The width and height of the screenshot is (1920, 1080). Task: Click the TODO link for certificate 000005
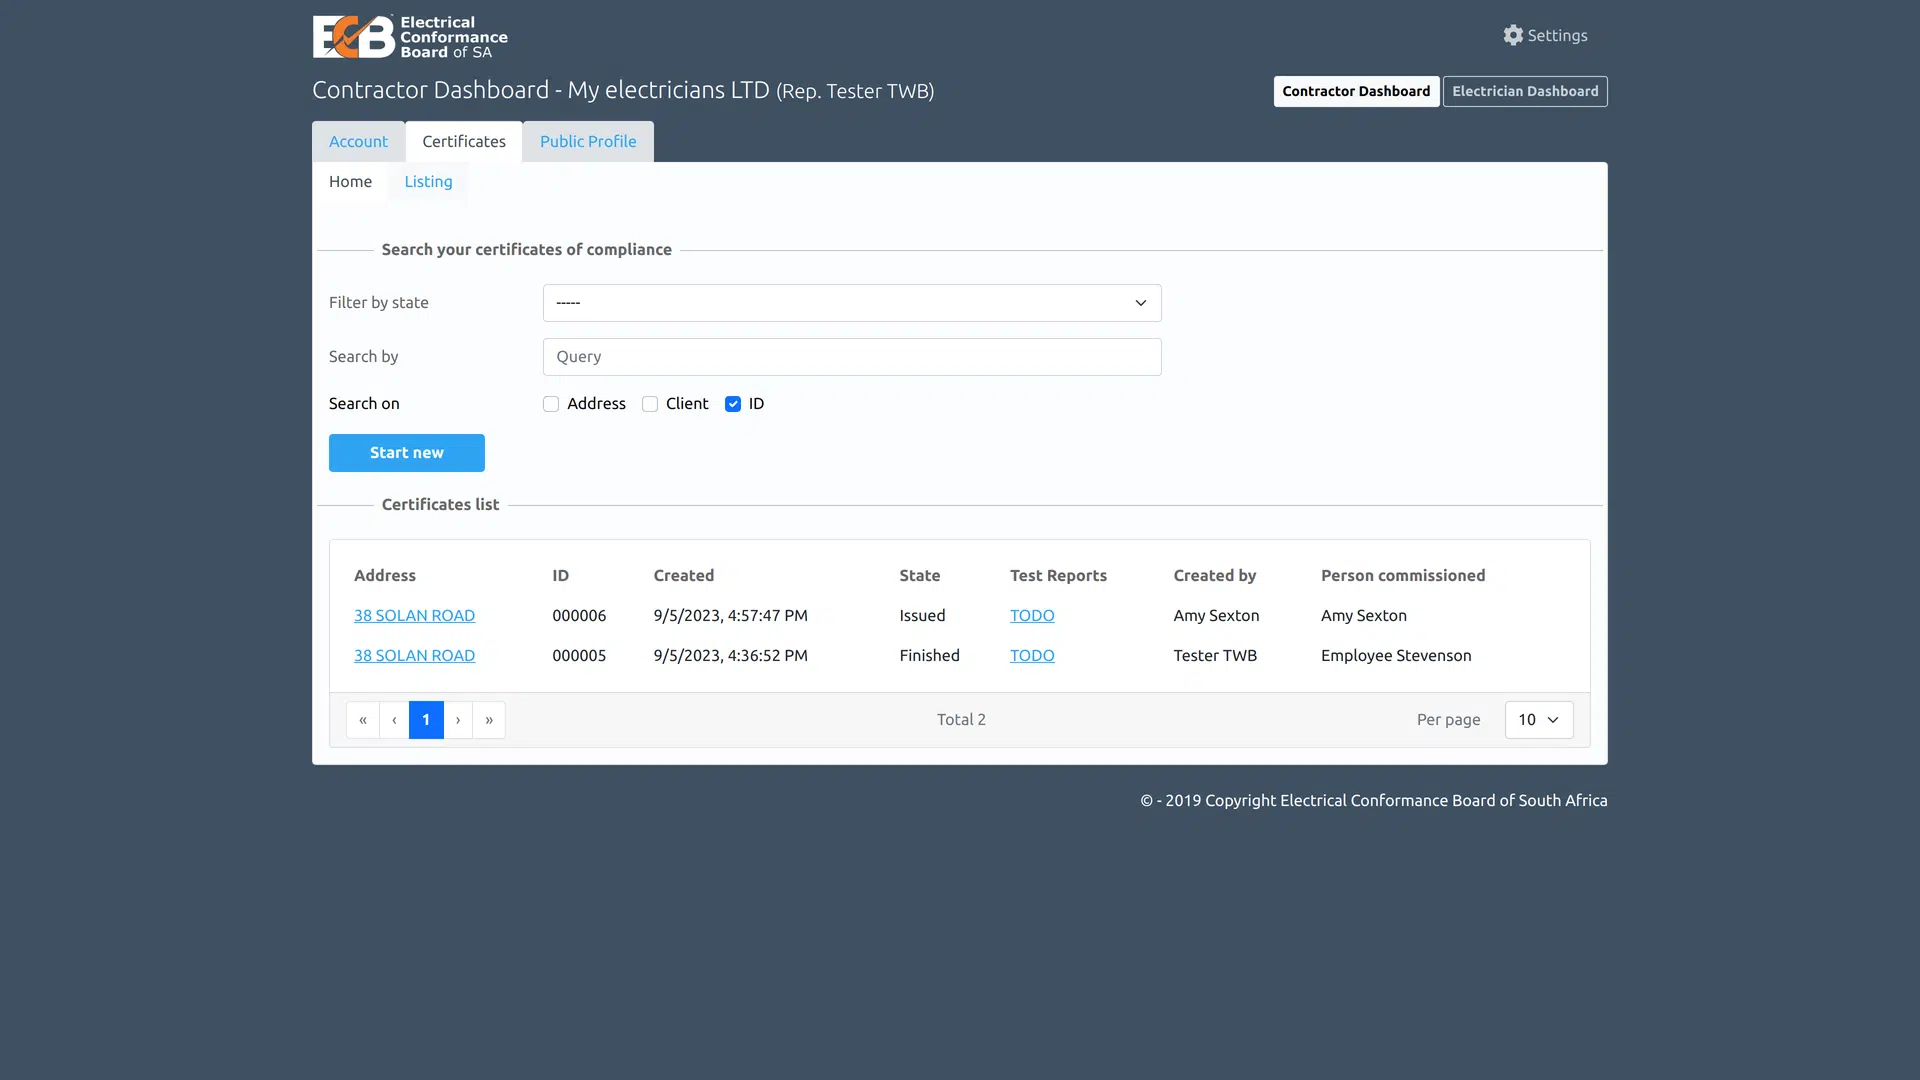[x=1031, y=655]
